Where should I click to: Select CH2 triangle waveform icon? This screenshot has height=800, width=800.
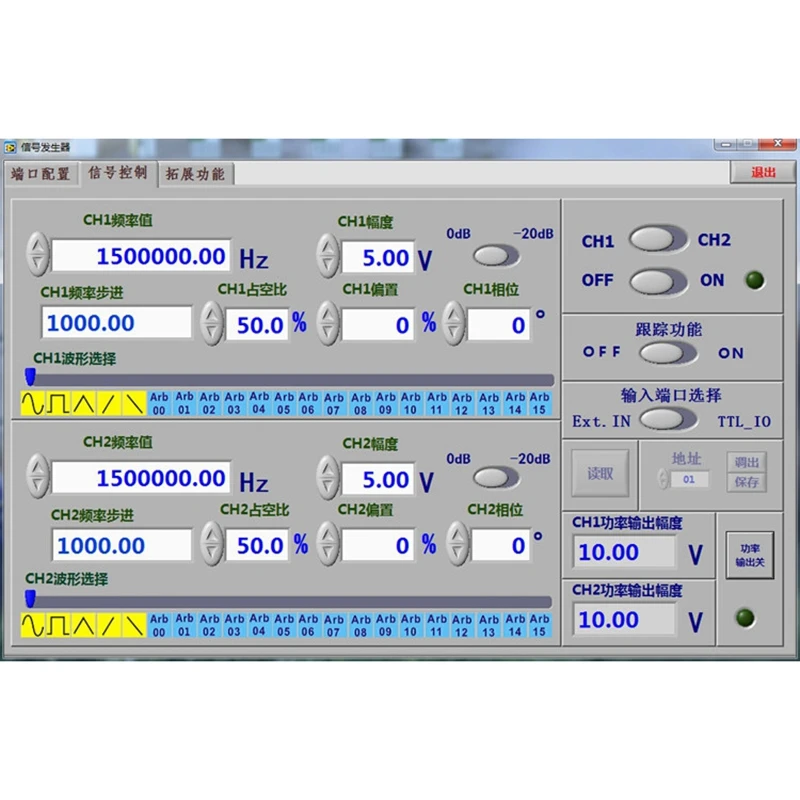(83, 625)
